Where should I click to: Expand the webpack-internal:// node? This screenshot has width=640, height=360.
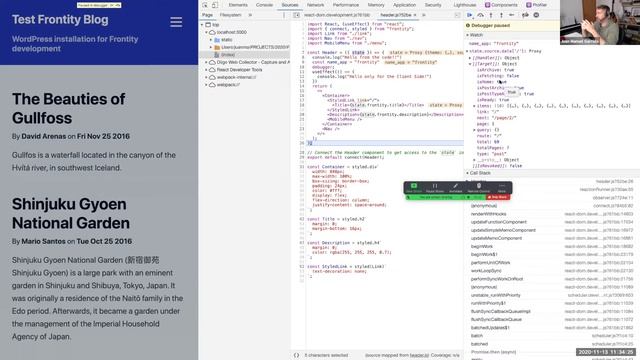click(x=207, y=77)
